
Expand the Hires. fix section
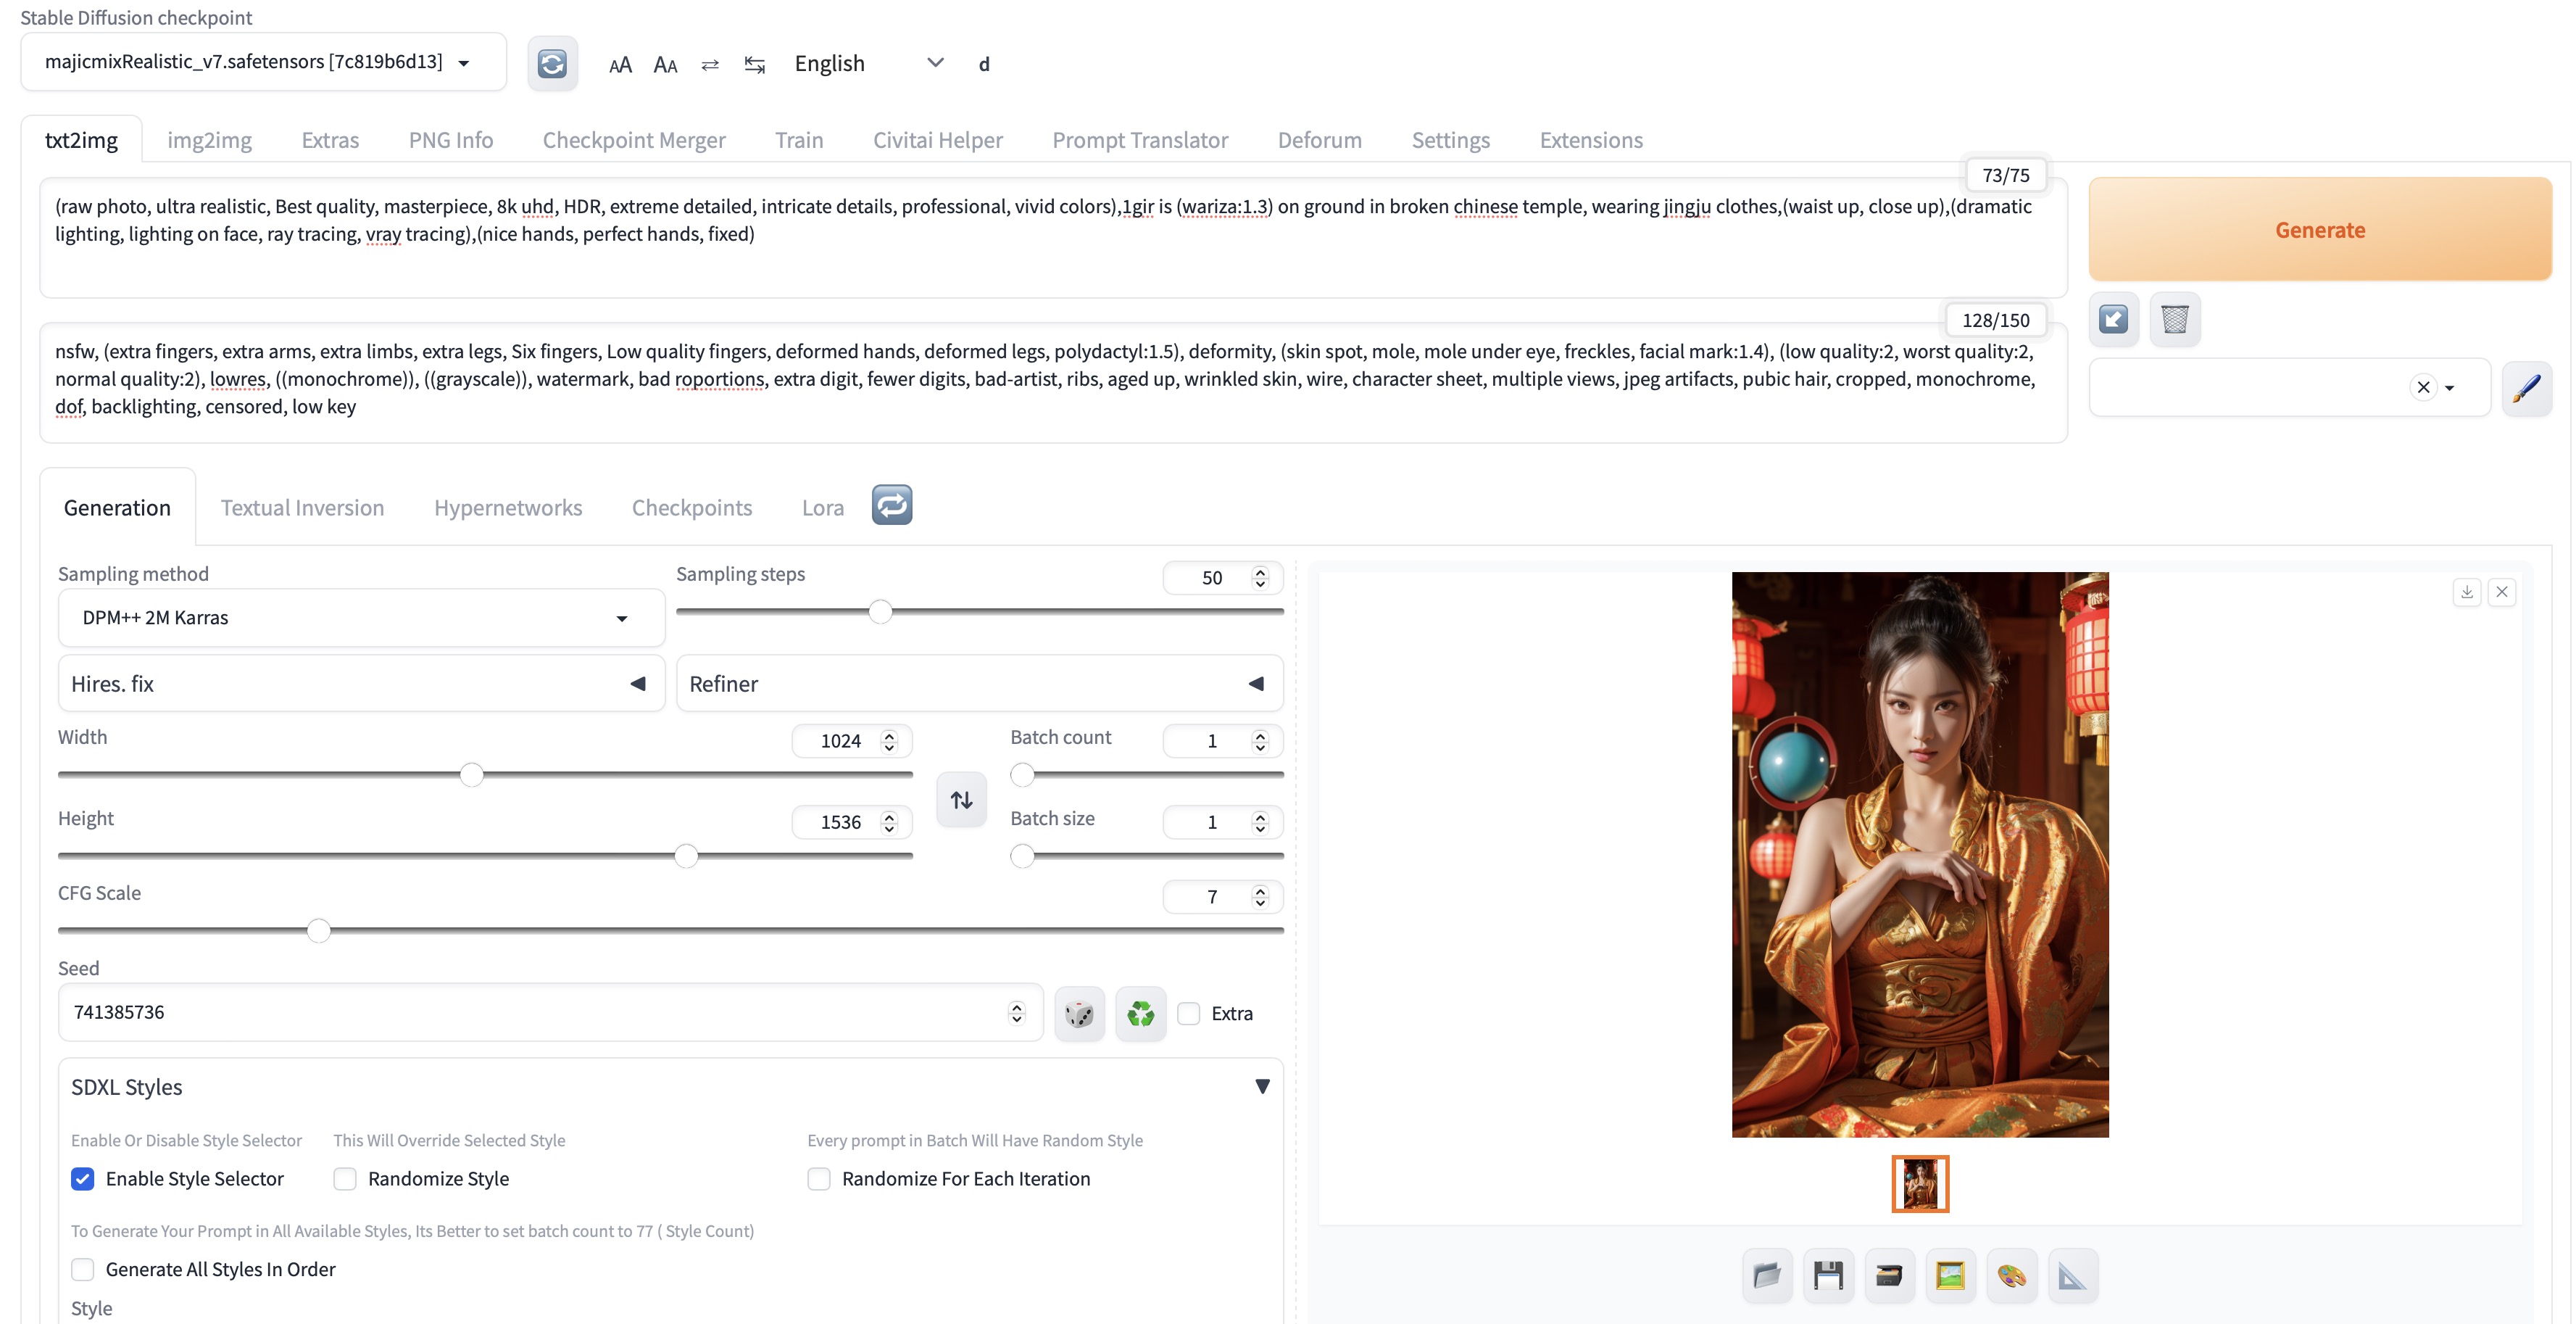click(360, 684)
